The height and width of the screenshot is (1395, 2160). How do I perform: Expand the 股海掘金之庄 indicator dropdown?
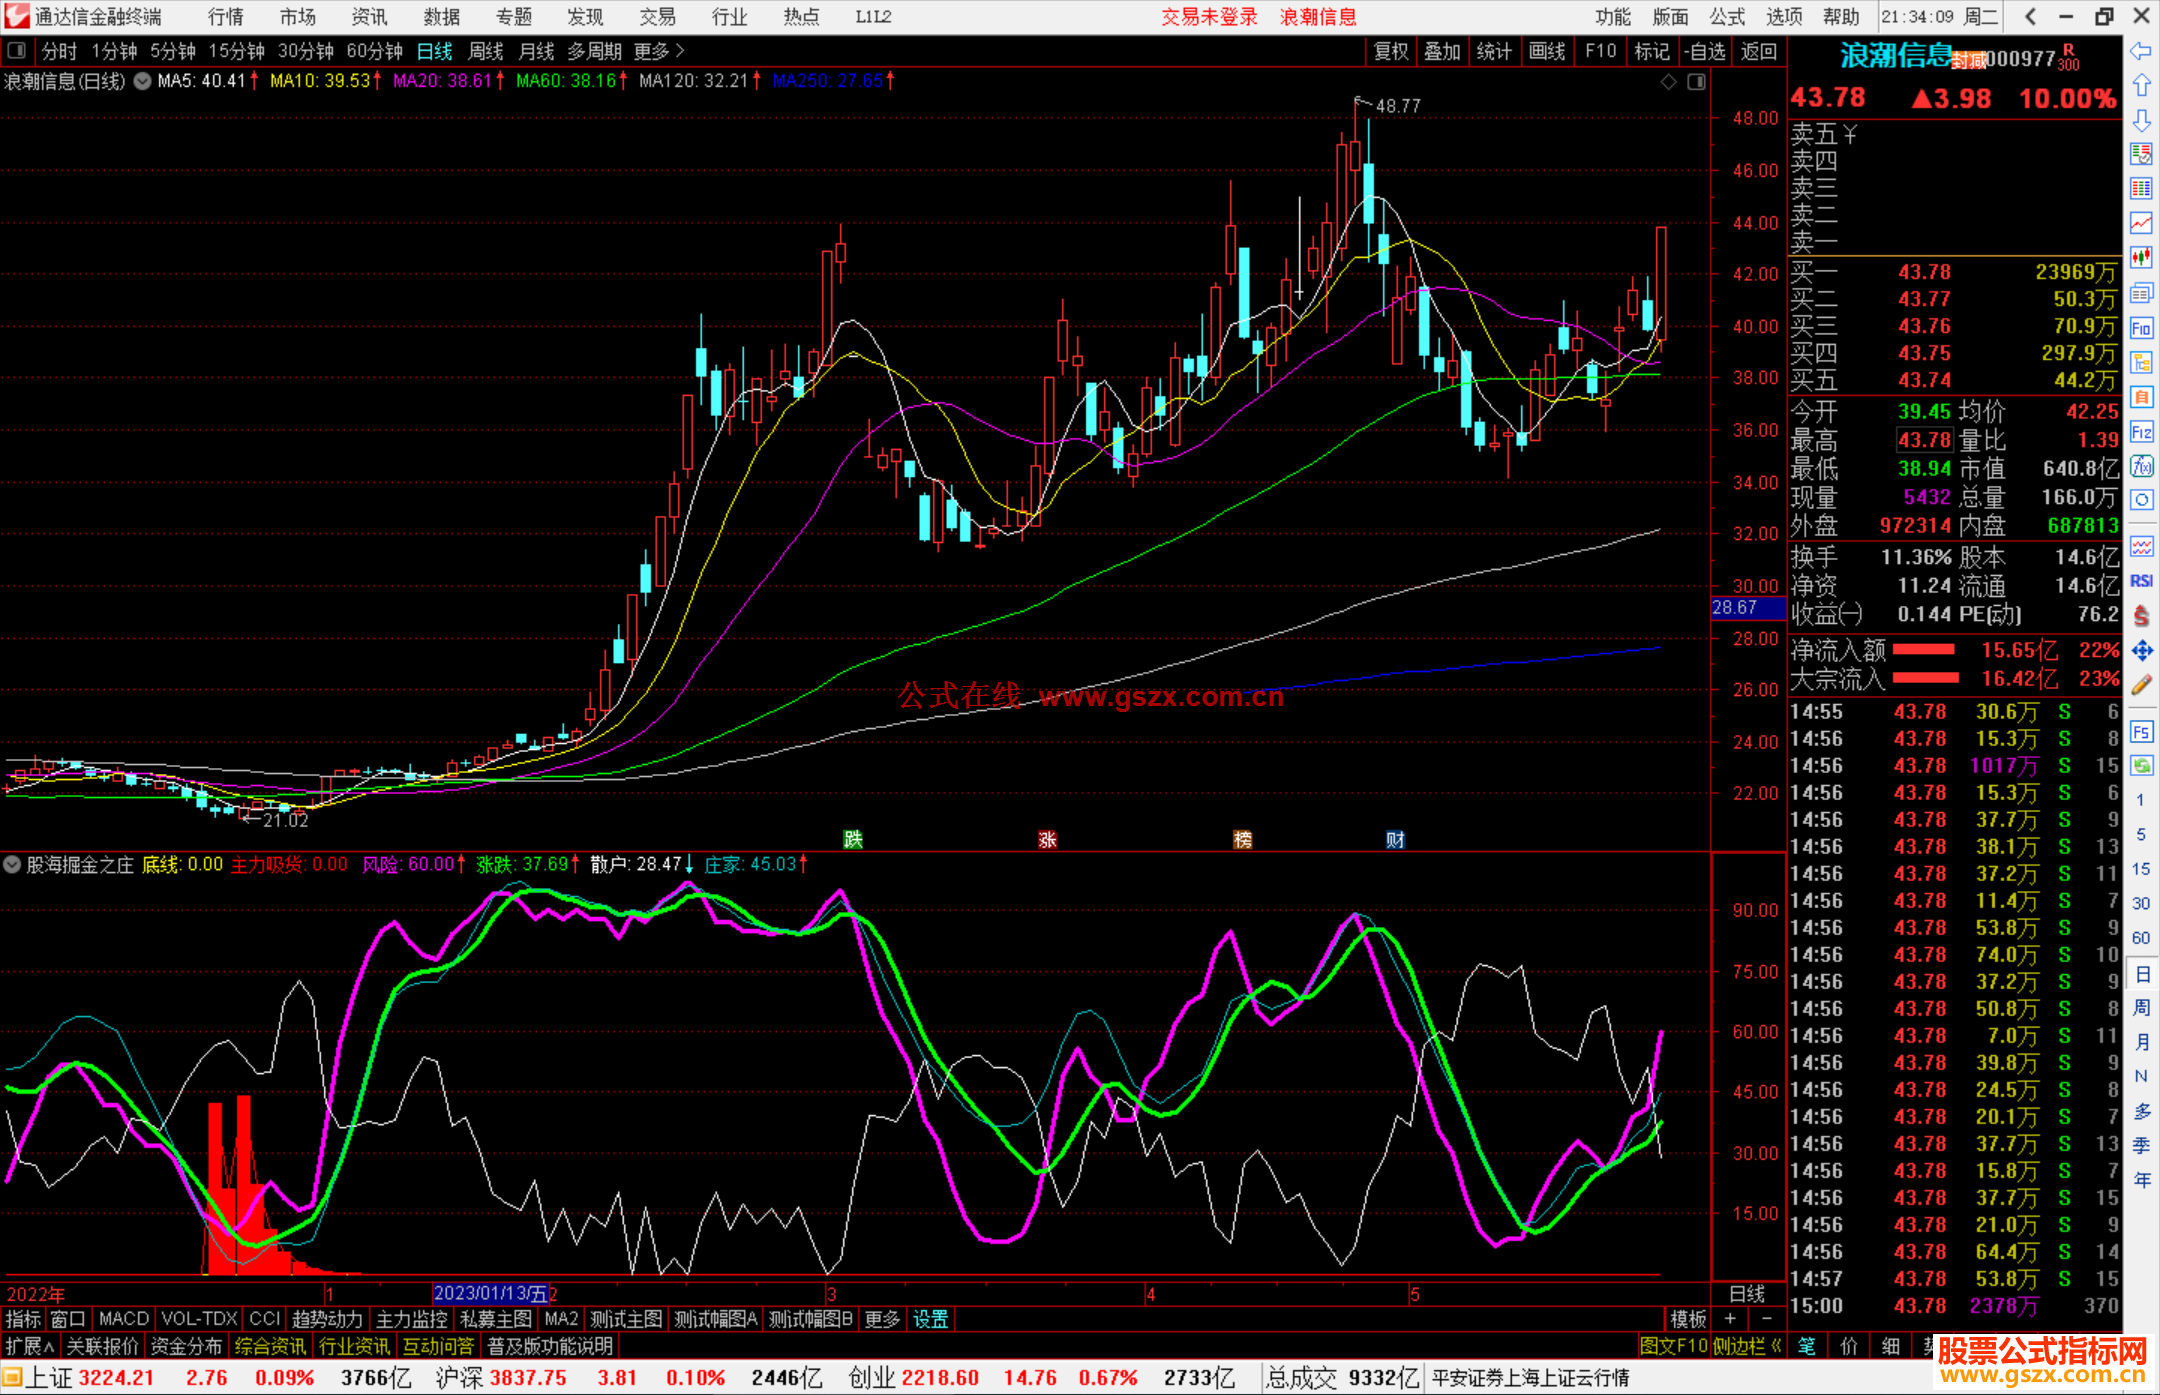tap(13, 864)
